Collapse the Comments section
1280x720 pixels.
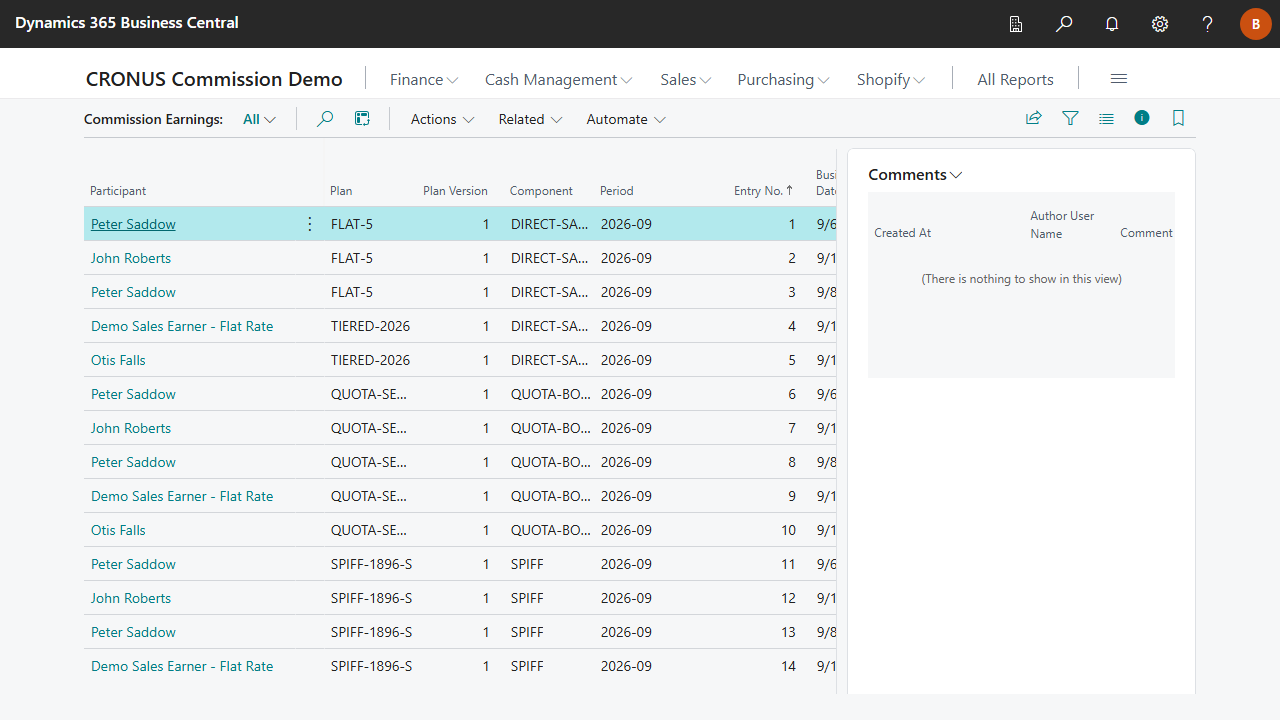915,175
